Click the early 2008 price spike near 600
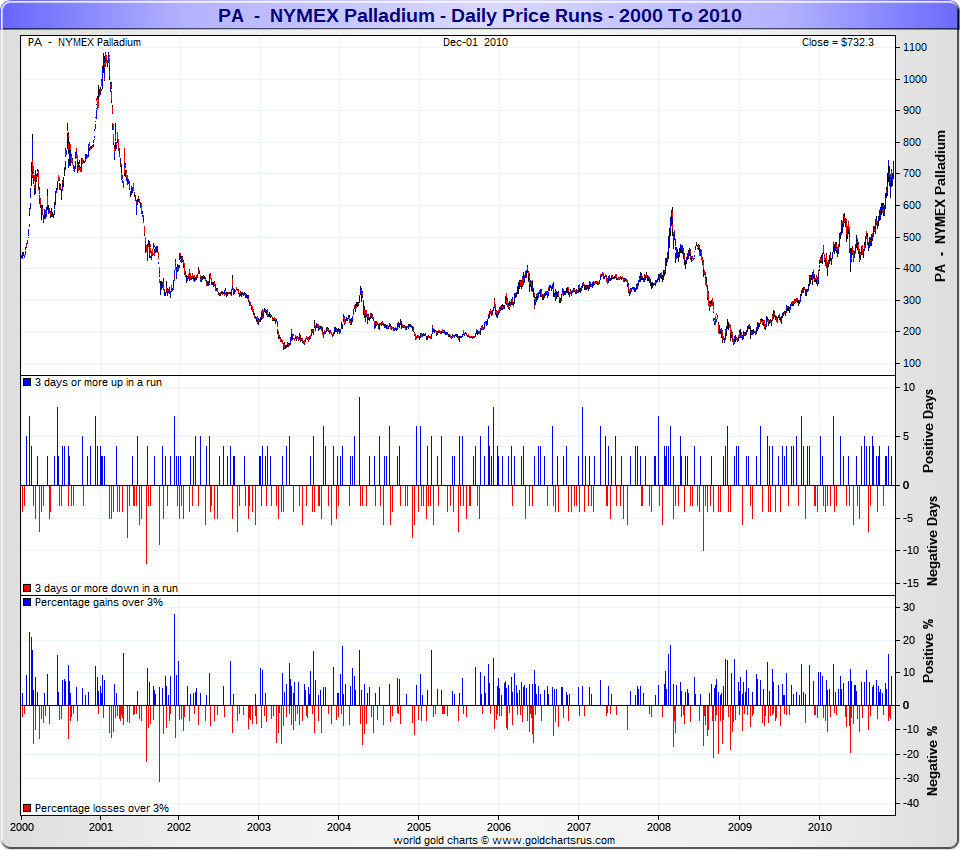960x850 pixels. pyautogui.click(x=672, y=209)
